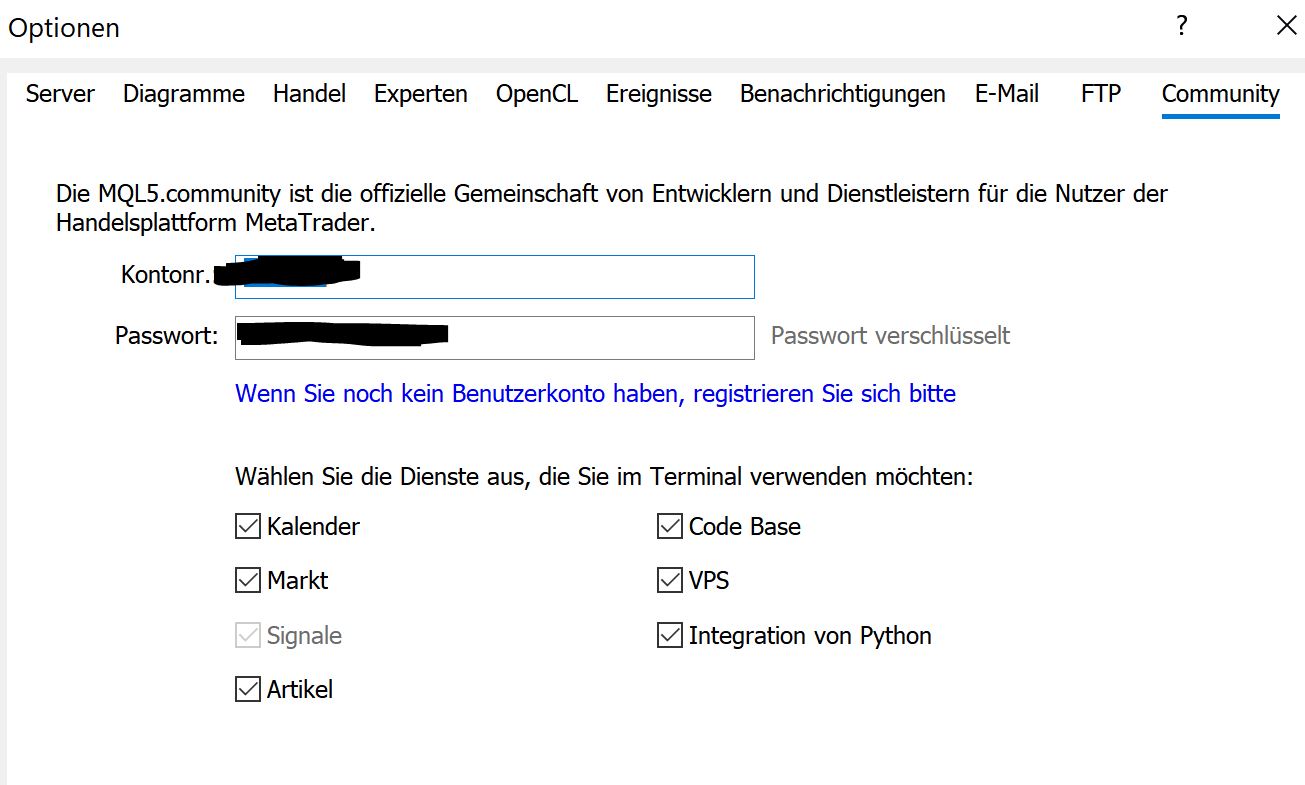Disable Integration von Python checkbox
1305x785 pixels.
[670, 635]
